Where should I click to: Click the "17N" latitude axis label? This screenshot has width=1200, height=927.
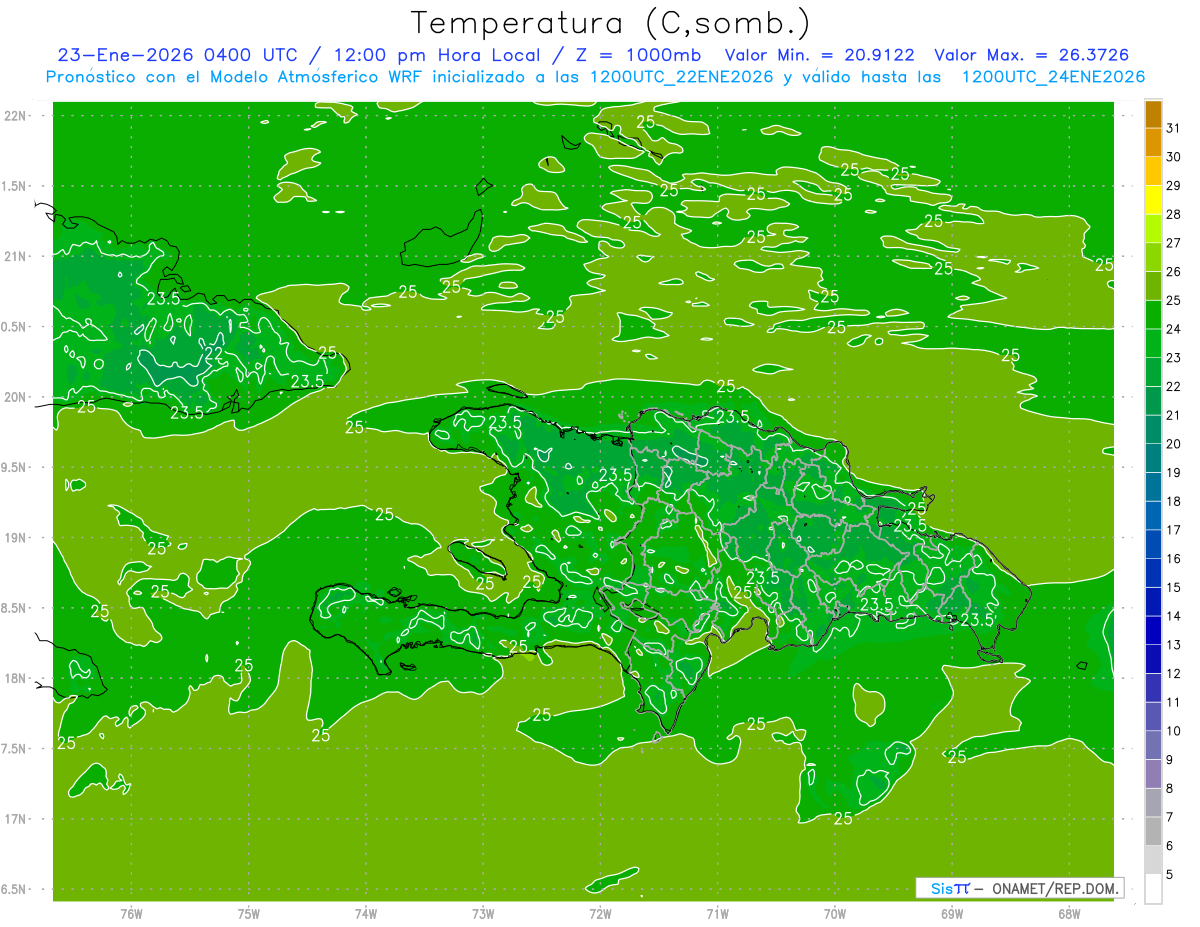coord(15,819)
